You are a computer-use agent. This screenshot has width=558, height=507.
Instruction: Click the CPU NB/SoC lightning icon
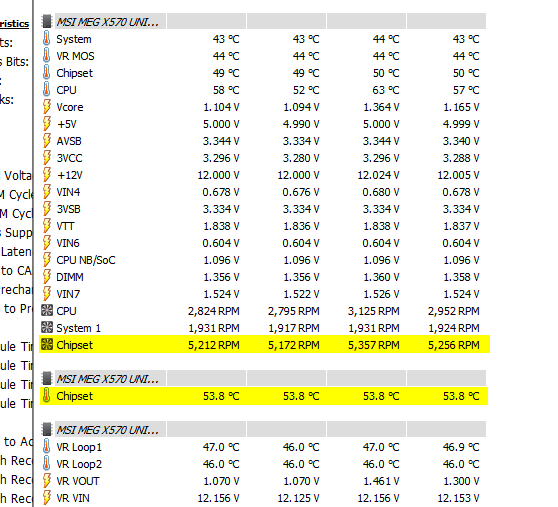click(x=47, y=260)
